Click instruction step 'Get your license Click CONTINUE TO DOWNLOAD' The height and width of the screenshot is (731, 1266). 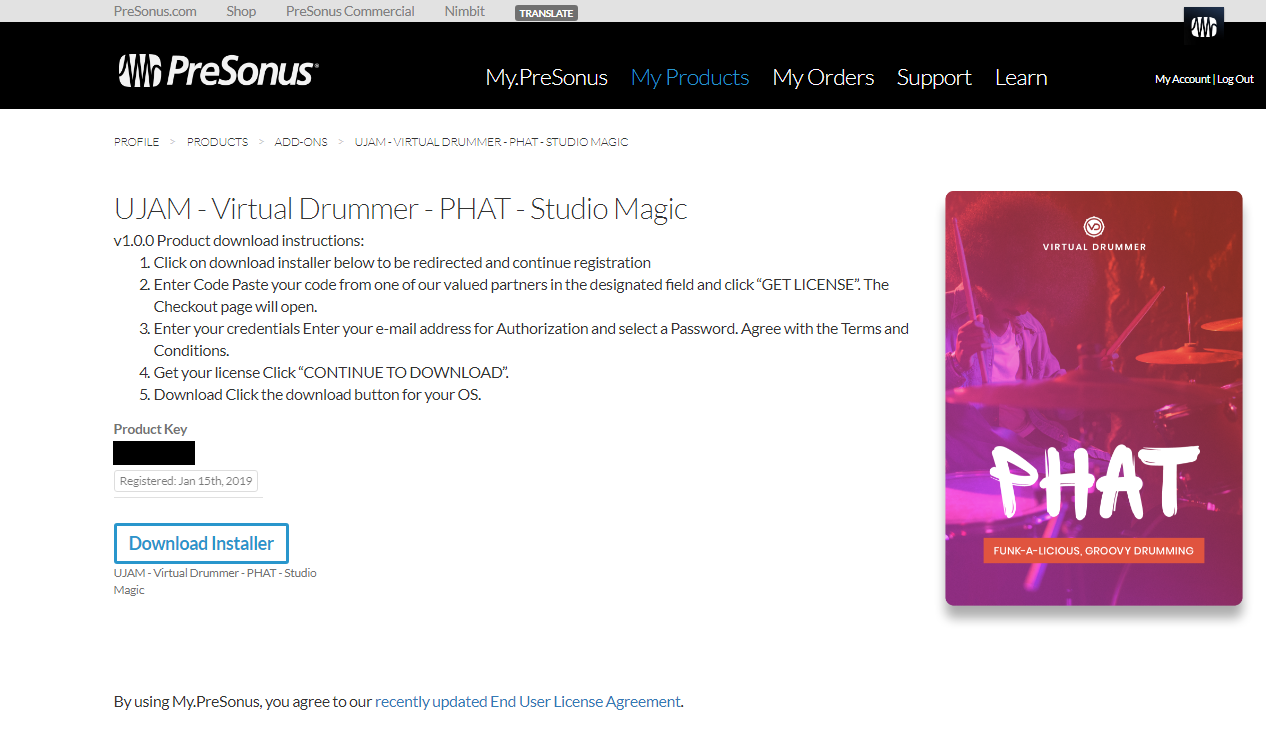click(331, 372)
